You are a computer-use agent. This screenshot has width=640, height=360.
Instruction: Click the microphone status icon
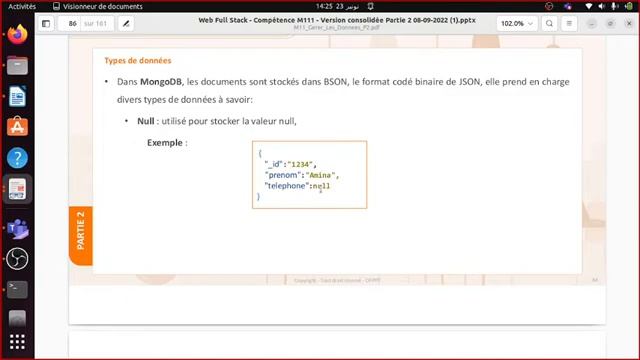(x=615, y=6)
